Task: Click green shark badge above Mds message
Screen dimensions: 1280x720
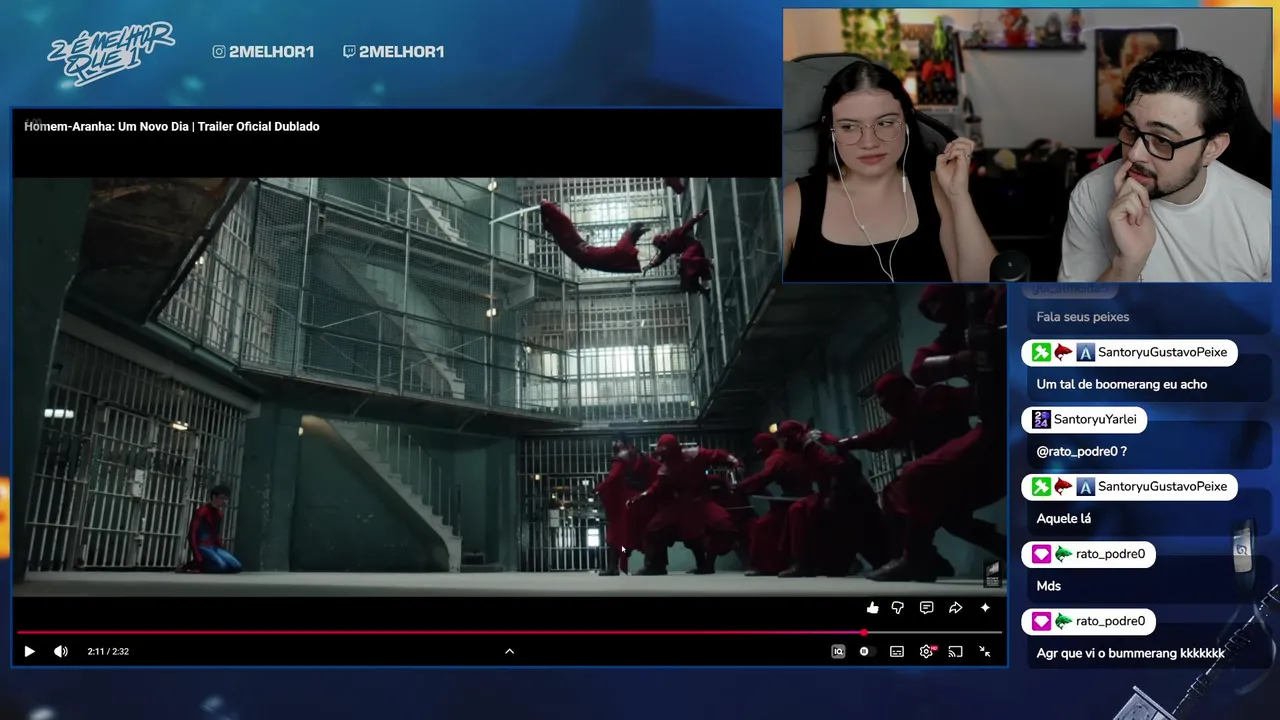Action: tap(1063, 554)
